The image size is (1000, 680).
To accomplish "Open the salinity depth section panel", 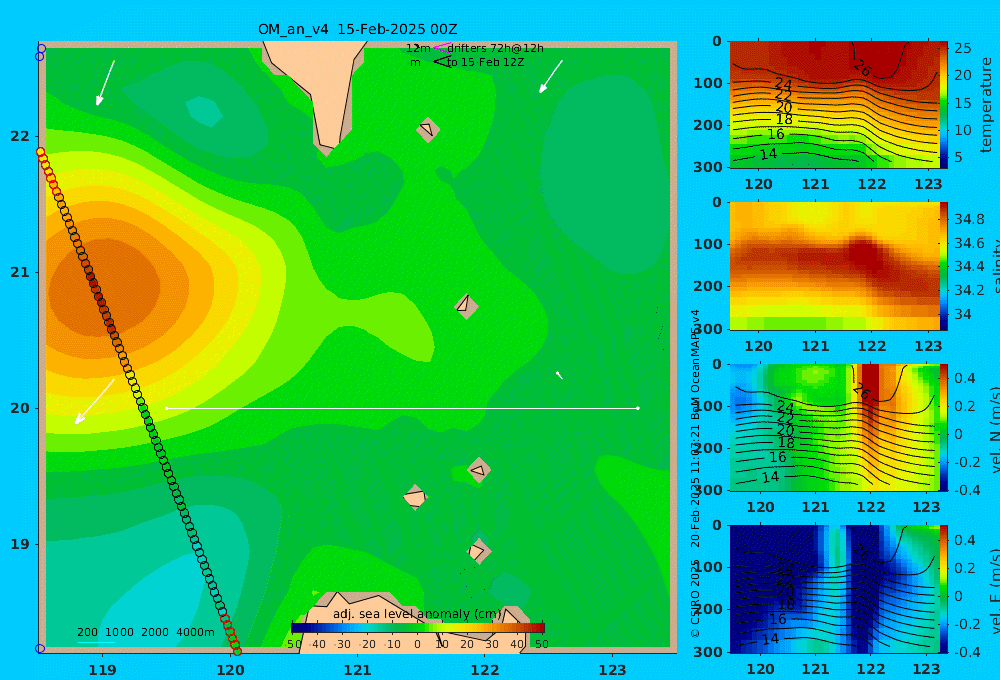I will 834,266.
